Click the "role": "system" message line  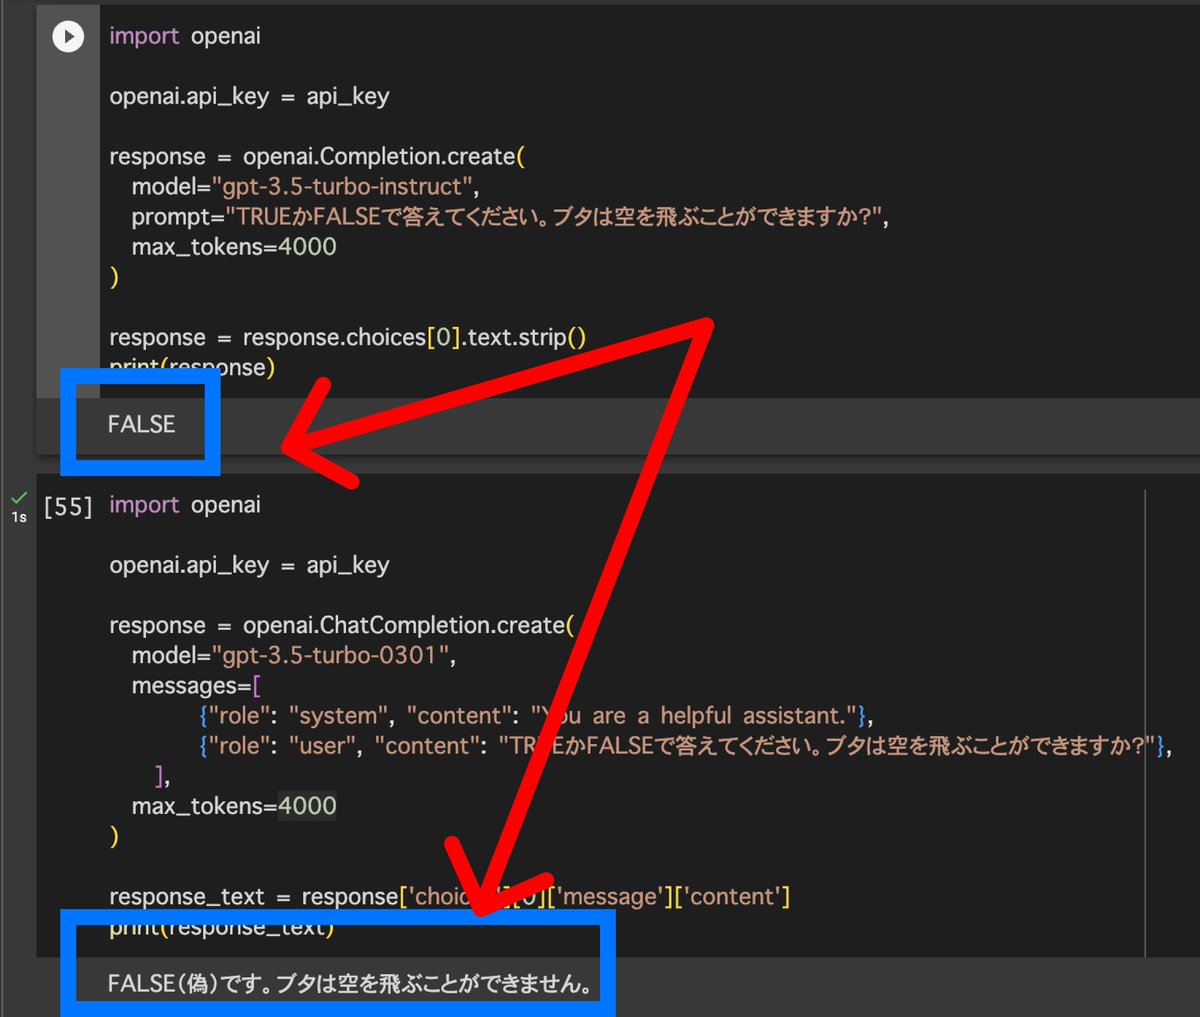pyautogui.click(x=536, y=716)
